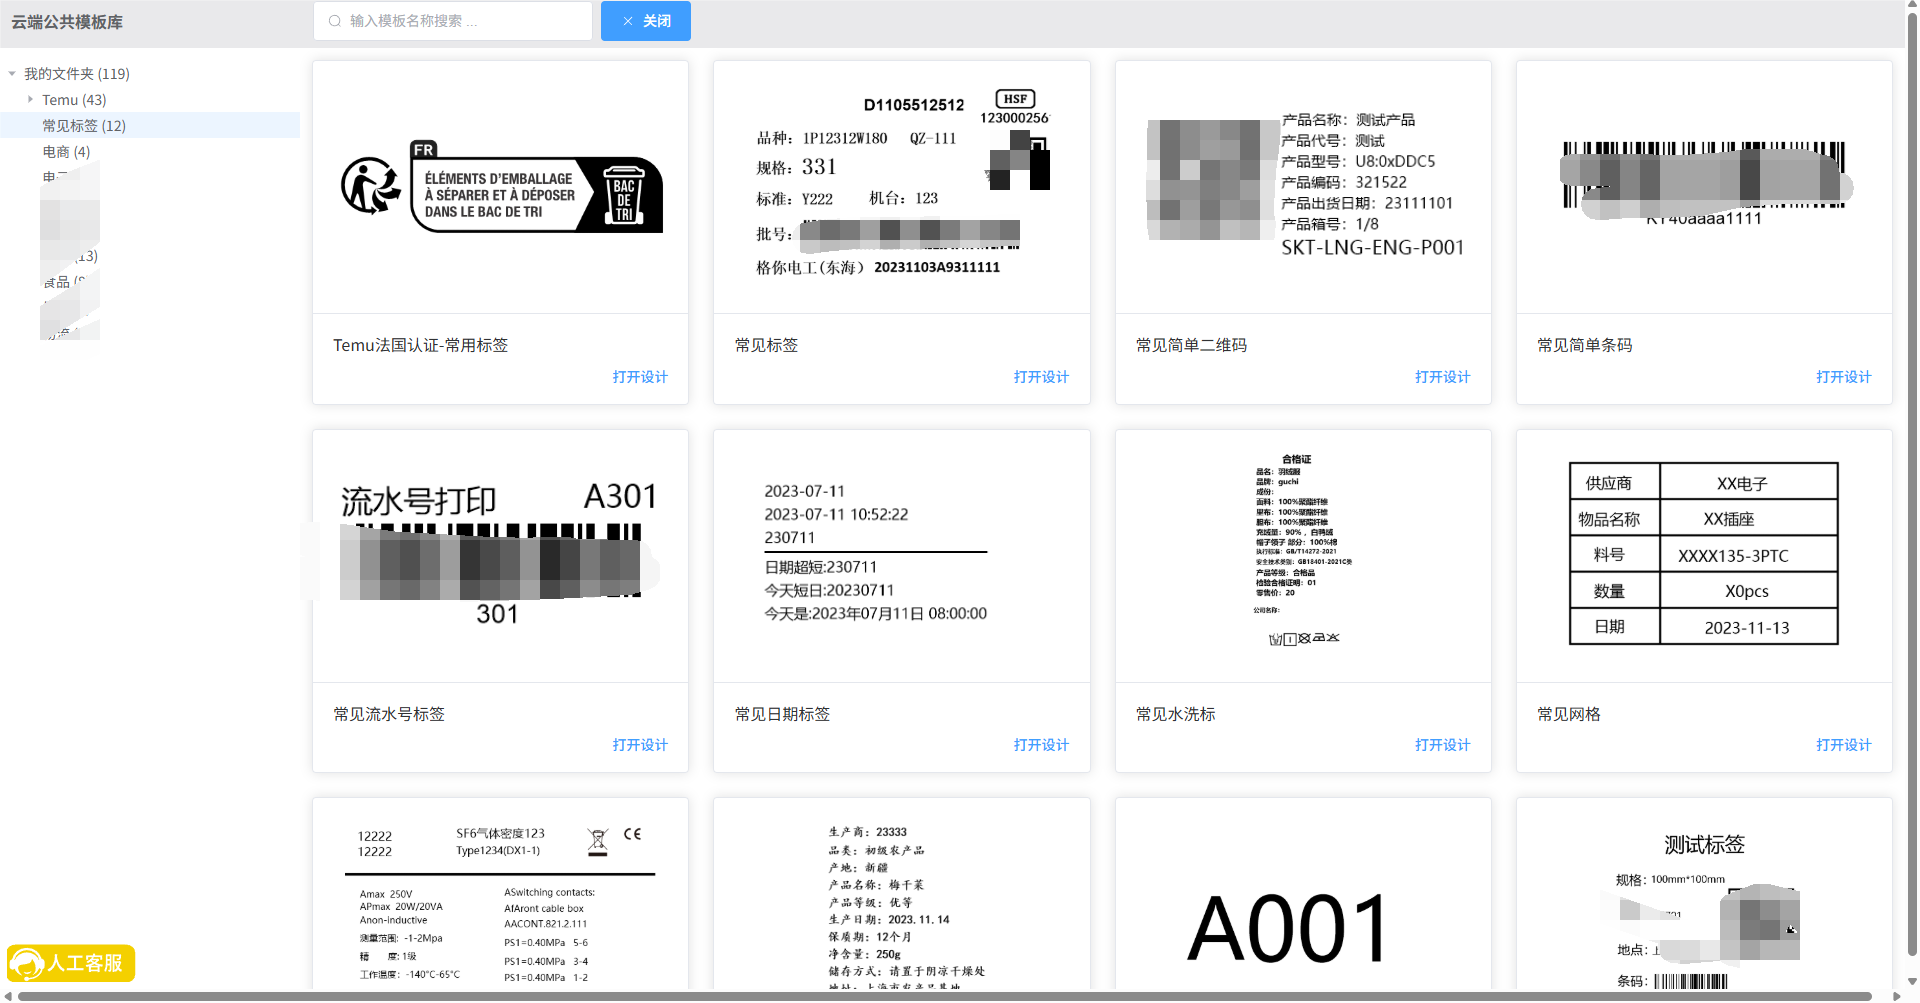
Task: Click the scrollbar down arrow
Action: pos(1912,982)
